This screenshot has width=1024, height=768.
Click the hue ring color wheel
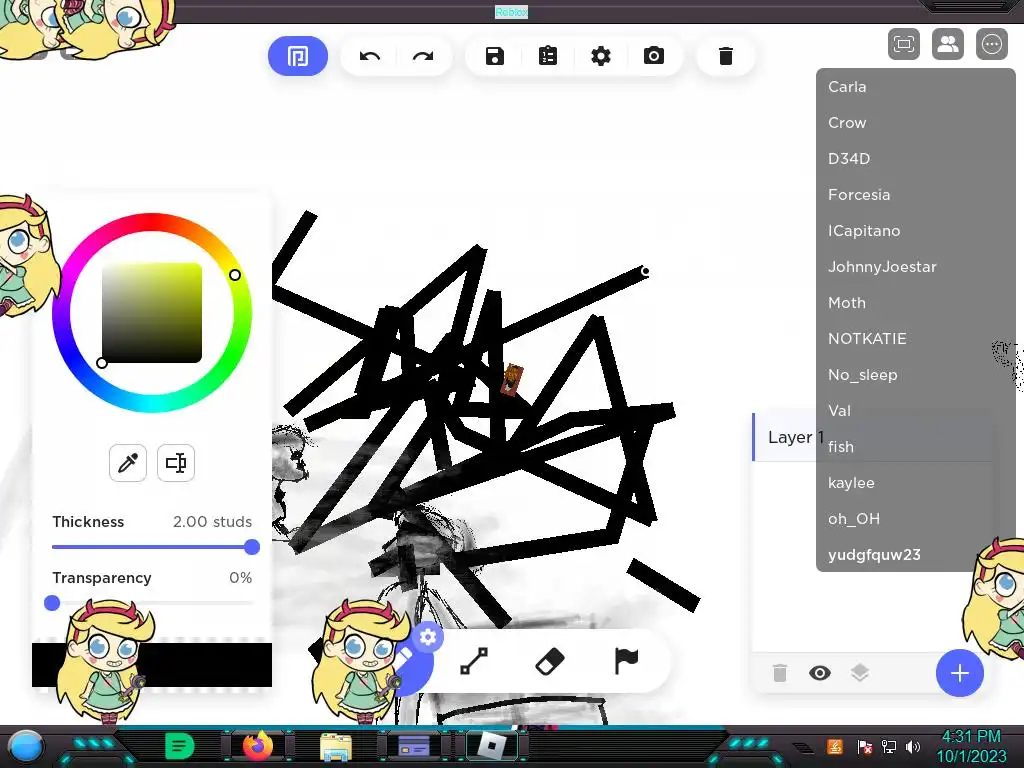pos(152,222)
